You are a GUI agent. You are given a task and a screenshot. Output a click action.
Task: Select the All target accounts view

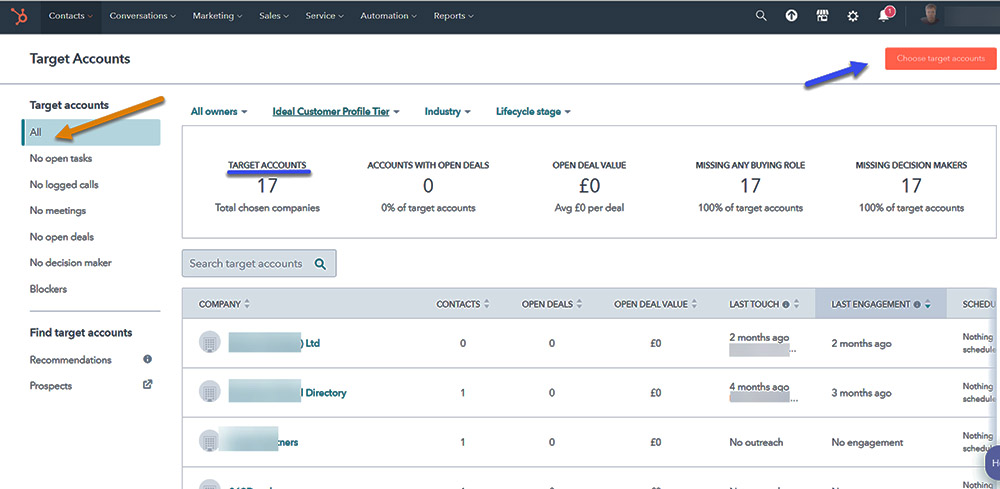(91, 132)
